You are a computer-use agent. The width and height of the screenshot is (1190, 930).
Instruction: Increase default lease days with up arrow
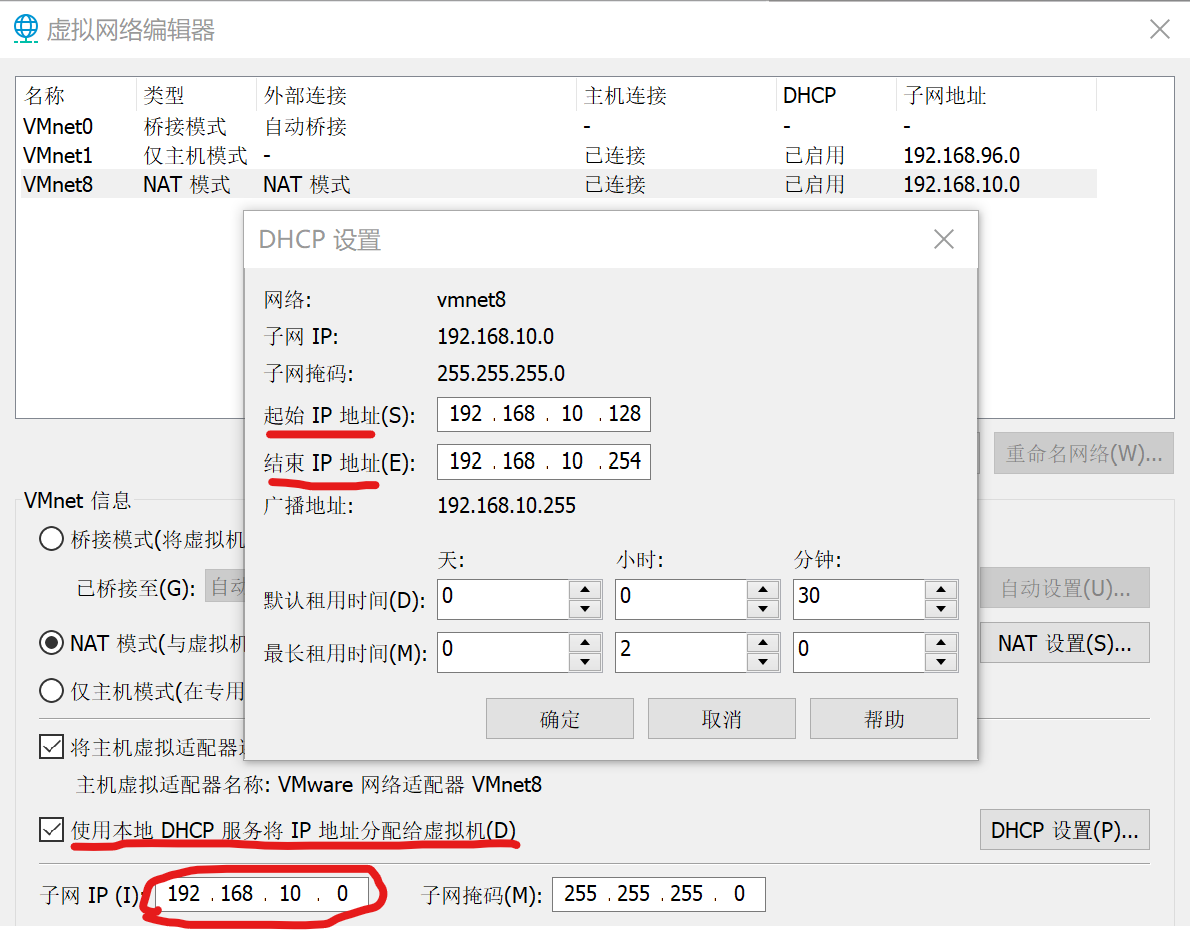[584, 589]
